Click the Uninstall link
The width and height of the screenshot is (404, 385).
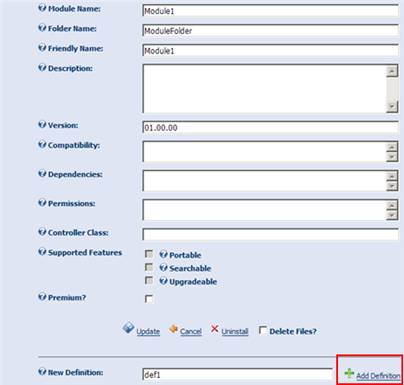click(235, 332)
